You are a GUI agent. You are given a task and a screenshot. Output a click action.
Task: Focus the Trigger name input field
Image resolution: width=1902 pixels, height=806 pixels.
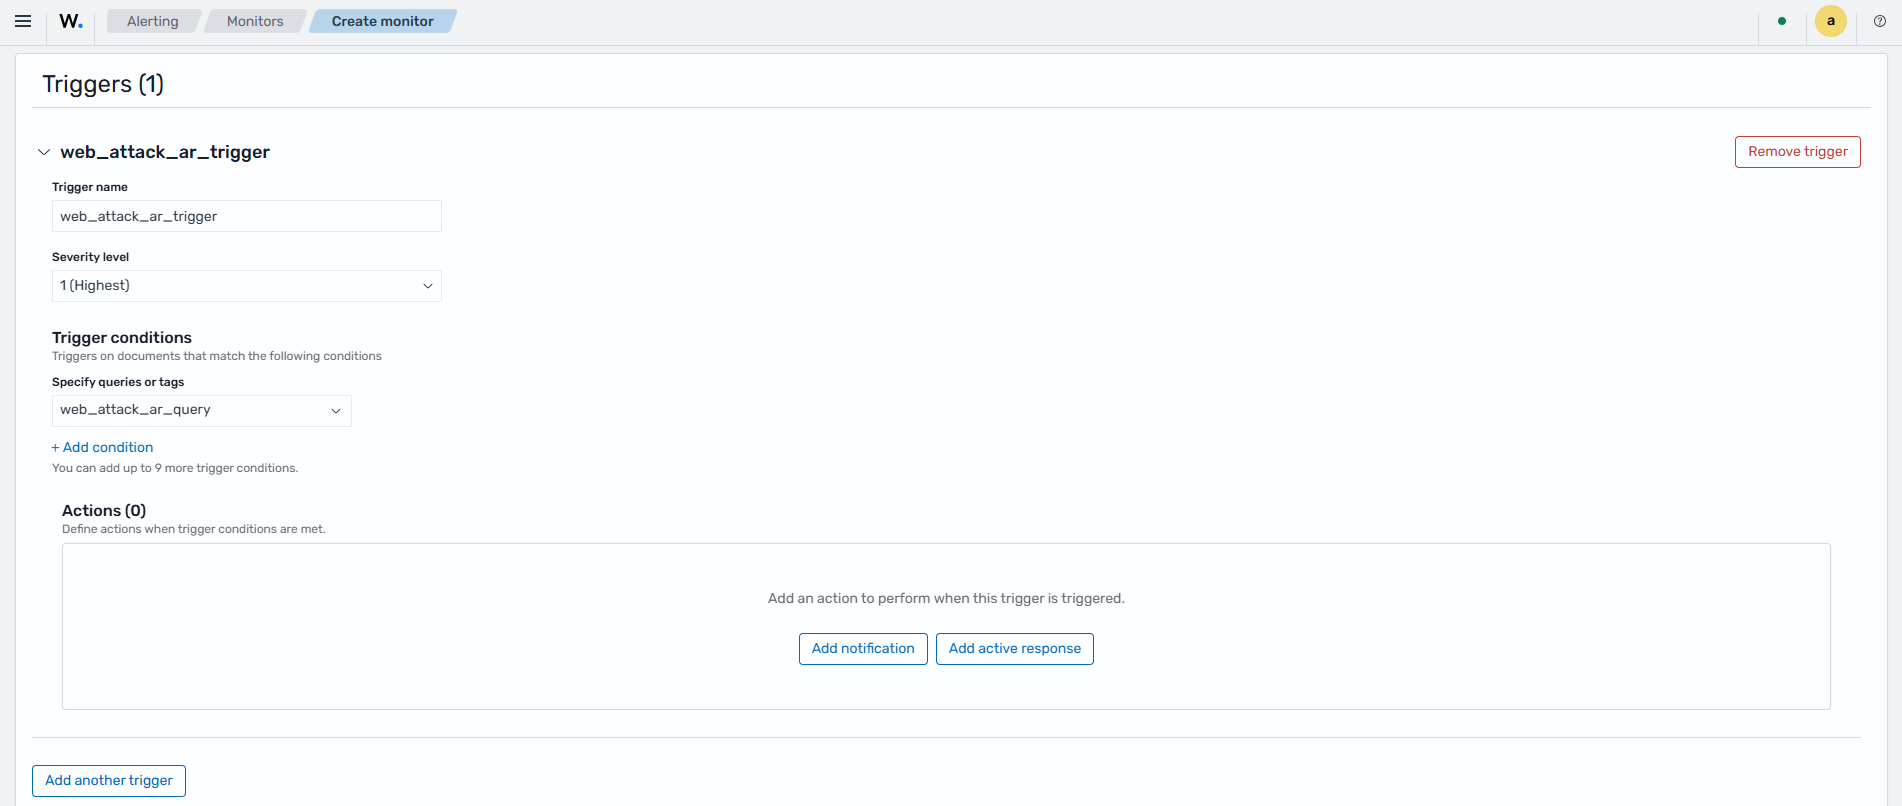click(247, 216)
